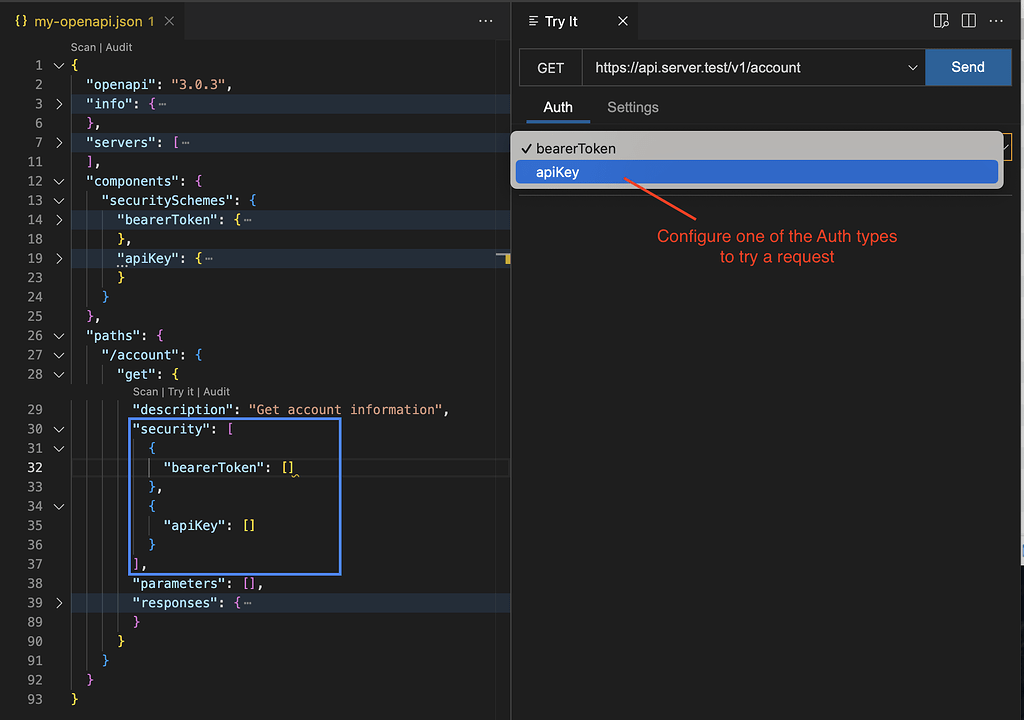The width and height of the screenshot is (1024, 720).
Task: Click Scan code lens above description line
Action: click(145, 391)
